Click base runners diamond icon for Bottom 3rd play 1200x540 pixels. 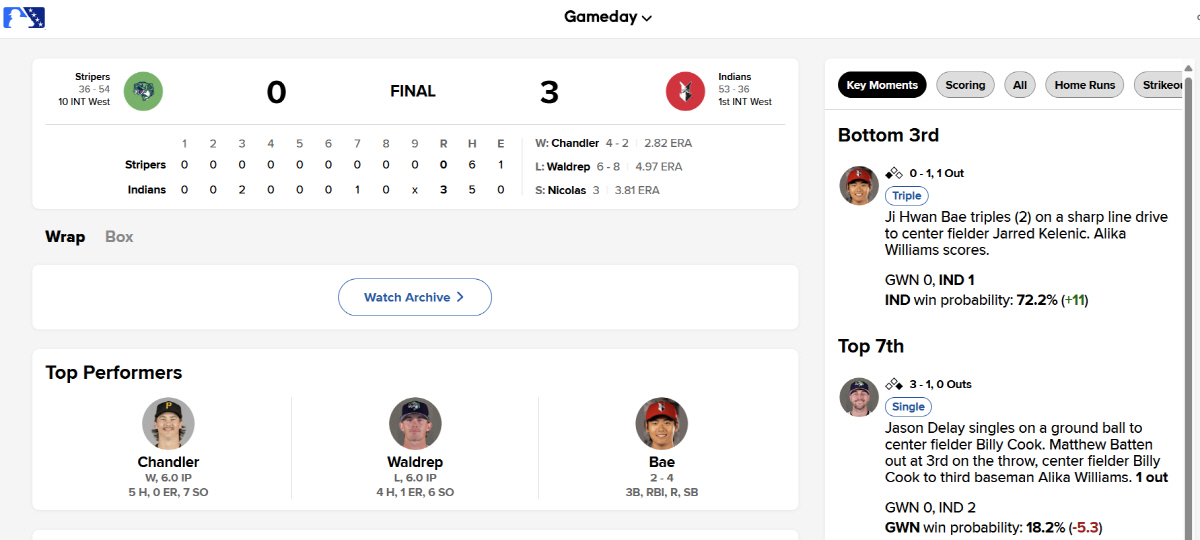pyautogui.click(x=894, y=173)
